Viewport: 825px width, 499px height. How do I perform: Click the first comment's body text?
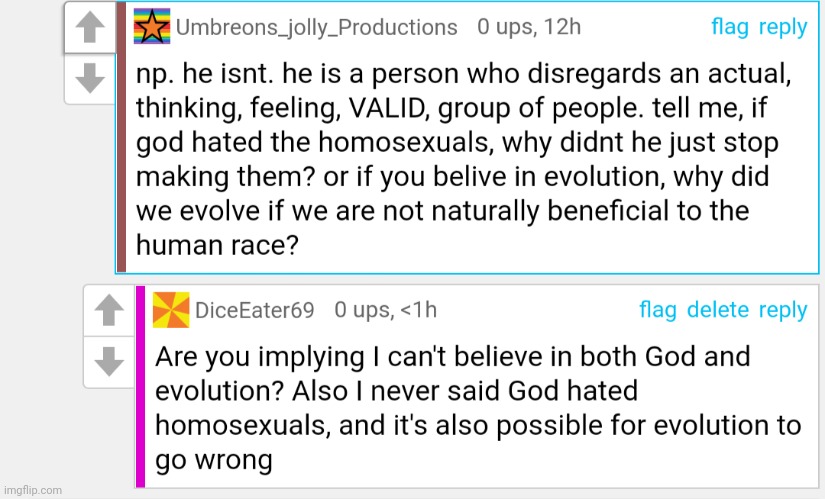coord(464,159)
